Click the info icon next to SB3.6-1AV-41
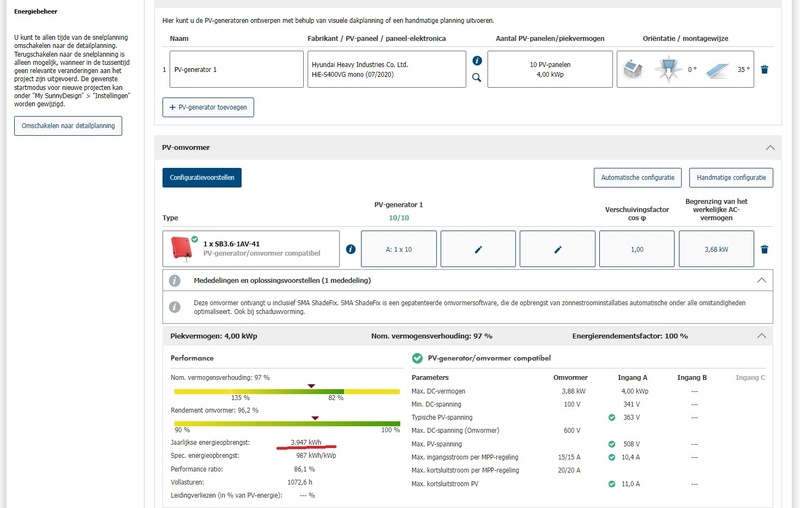The width and height of the screenshot is (800, 508). click(351, 249)
